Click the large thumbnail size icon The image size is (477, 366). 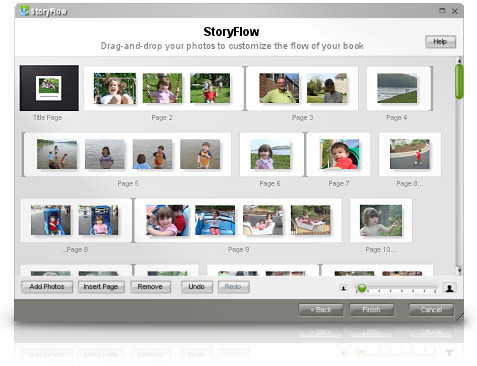point(449,288)
